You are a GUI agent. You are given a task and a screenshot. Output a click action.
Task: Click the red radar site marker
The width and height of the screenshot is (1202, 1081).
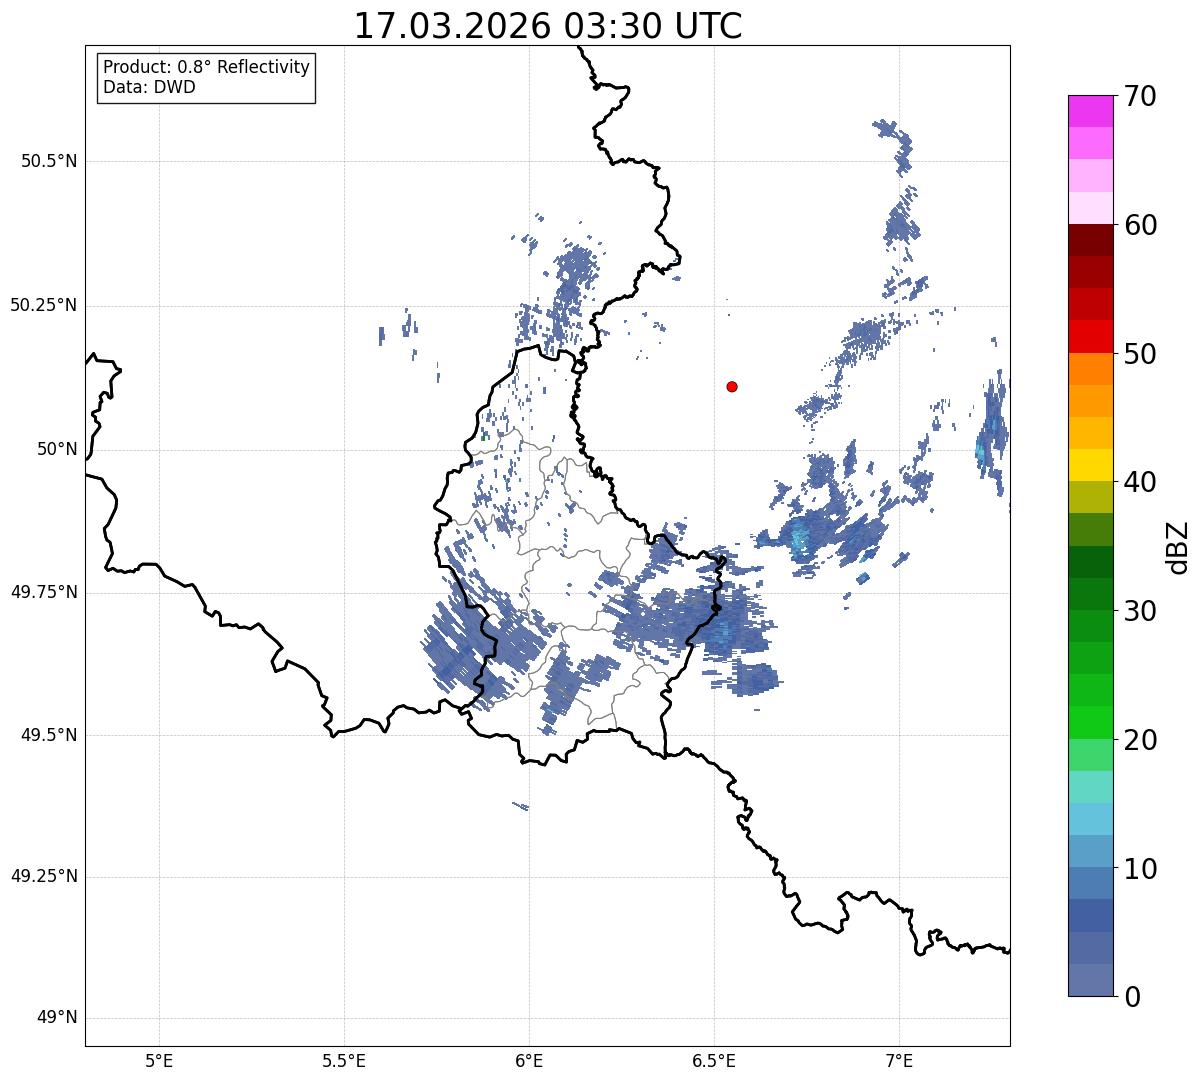tap(732, 386)
